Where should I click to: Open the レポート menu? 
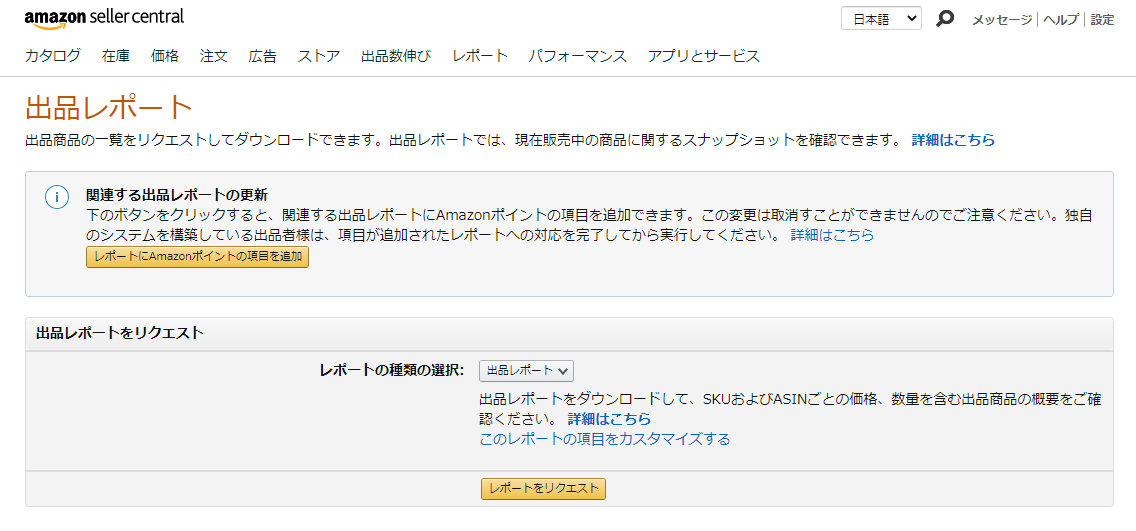(480, 56)
